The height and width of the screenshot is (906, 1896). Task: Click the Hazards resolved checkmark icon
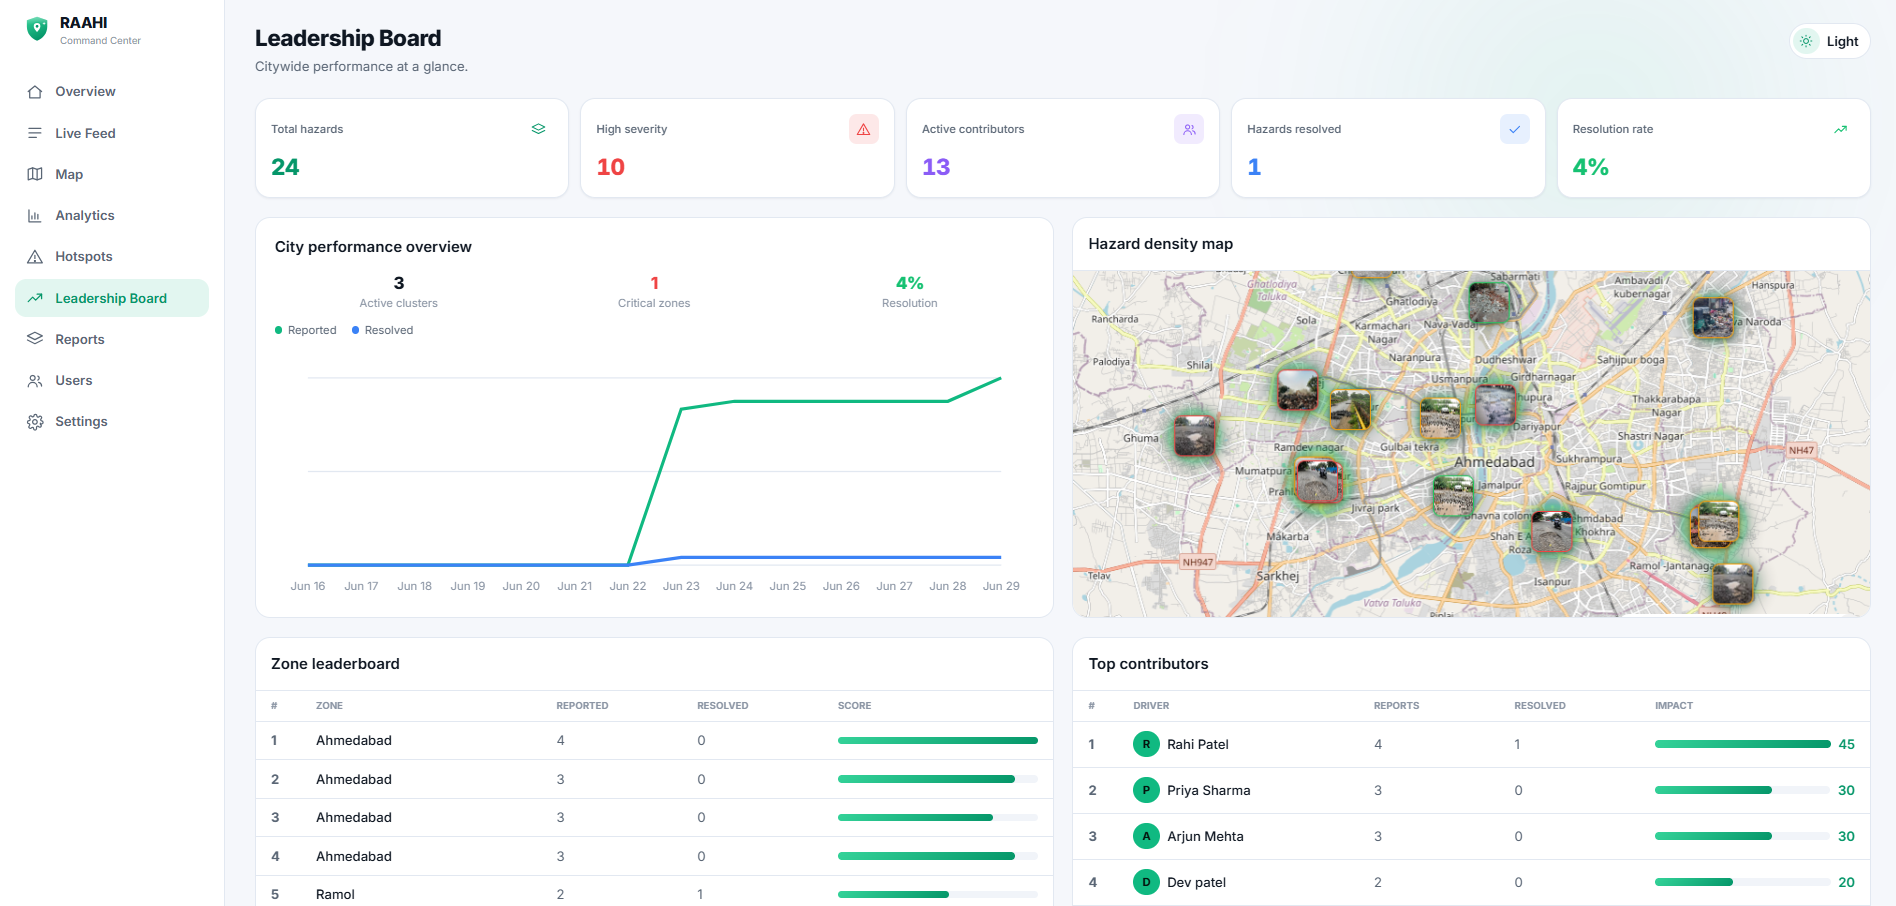[1514, 129]
